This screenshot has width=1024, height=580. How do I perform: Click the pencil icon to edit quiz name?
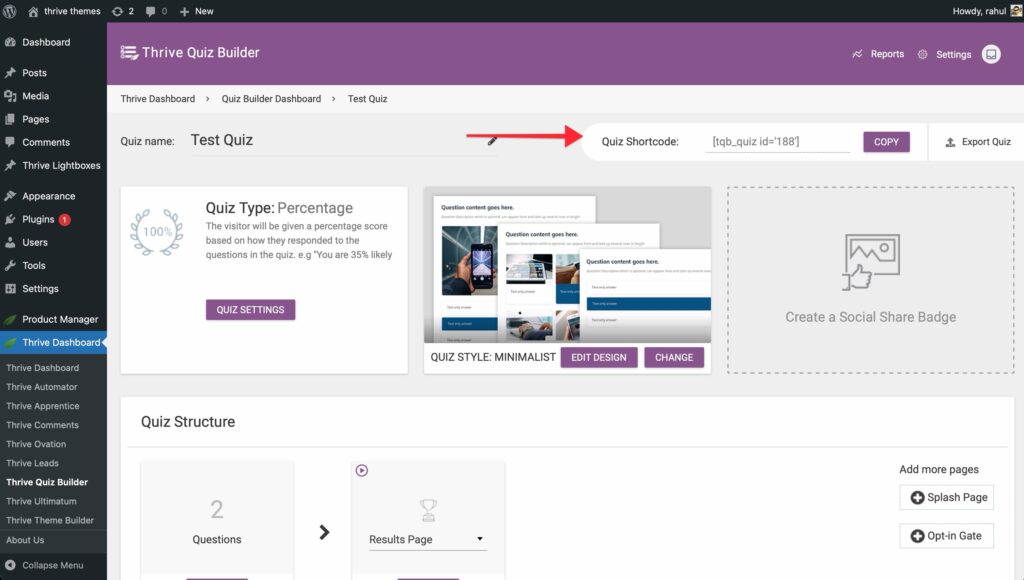(x=492, y=142)
